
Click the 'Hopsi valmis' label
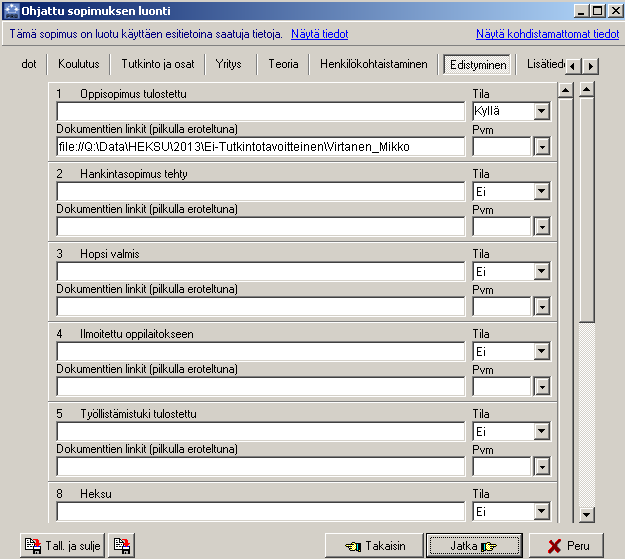[x=110, y=254]
